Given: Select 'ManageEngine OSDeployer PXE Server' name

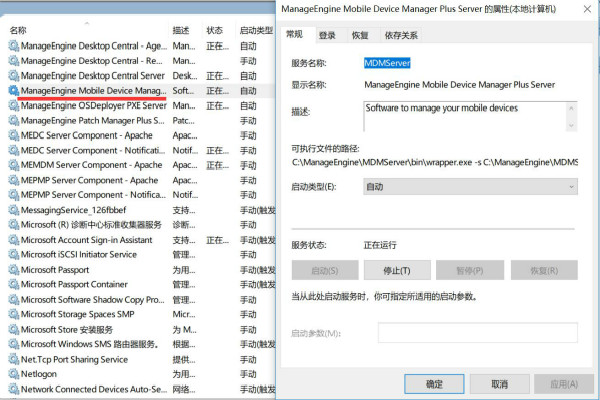Looking at the screenshot, I should [x=93, y=106].
